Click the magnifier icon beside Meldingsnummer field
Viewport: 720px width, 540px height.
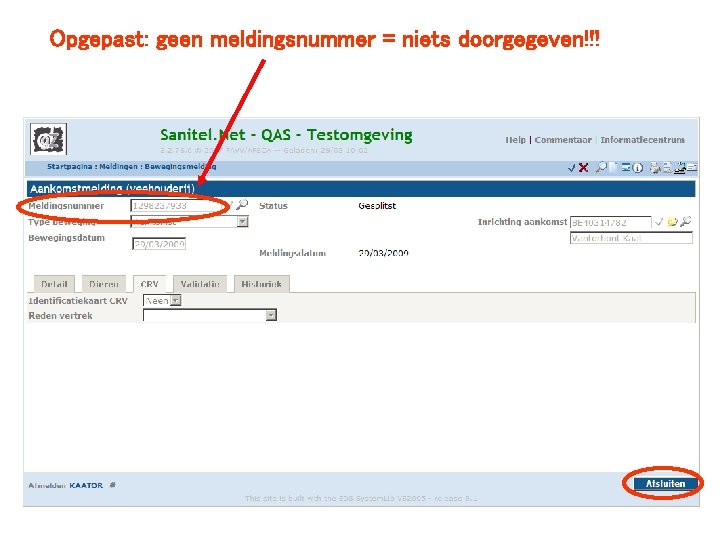242,204
